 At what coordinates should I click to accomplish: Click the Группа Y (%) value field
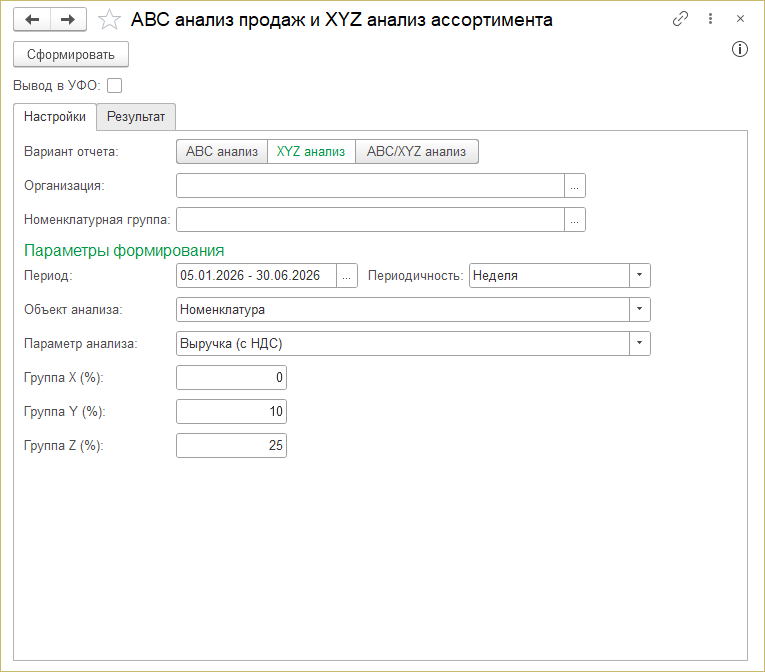coord(231,411)
